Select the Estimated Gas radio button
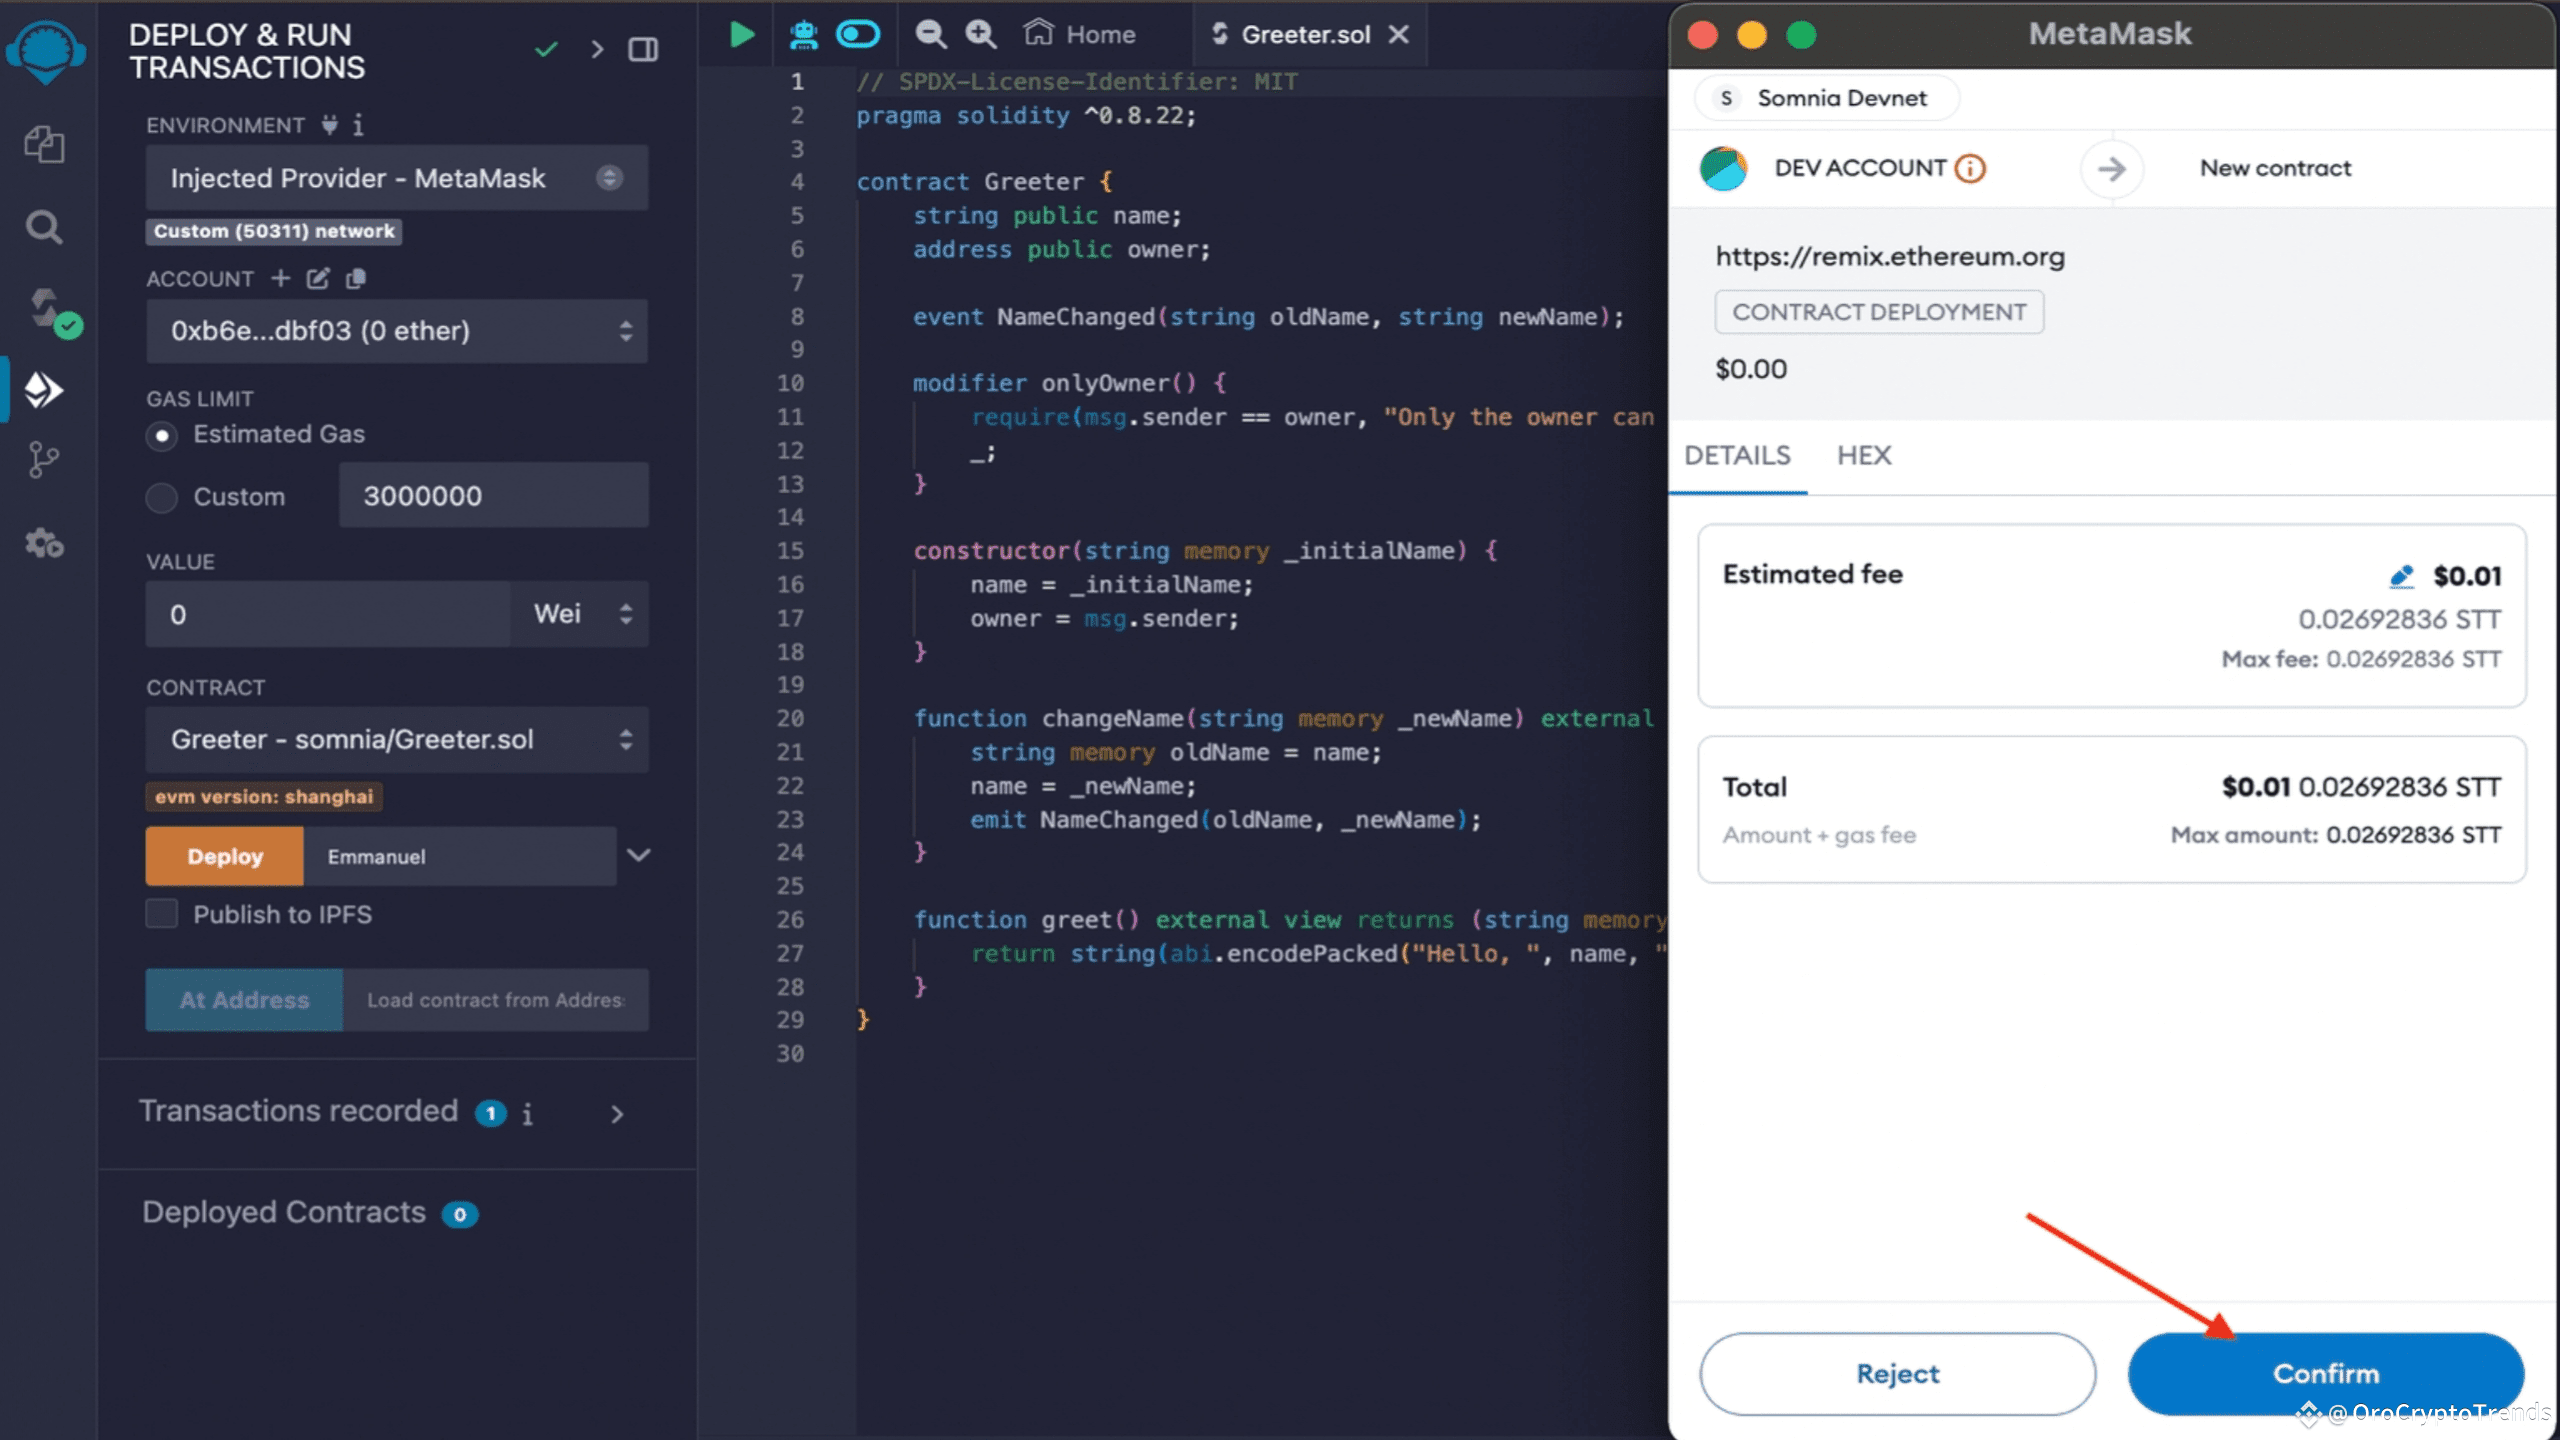This screenshot has height=1440, width=2560. click(162, 435)
